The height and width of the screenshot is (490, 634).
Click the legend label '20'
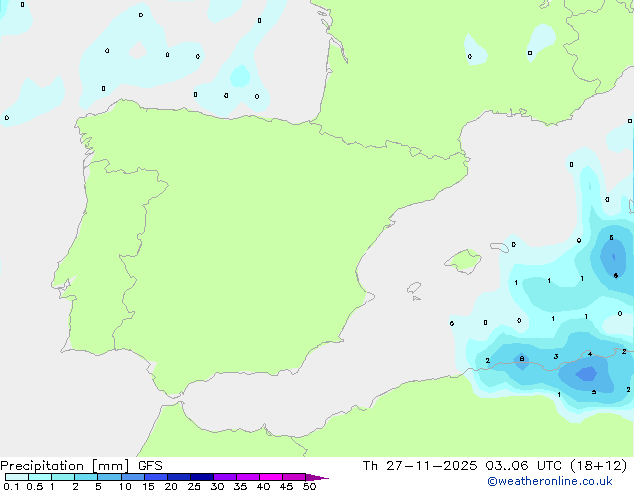pyautogui.click(x=171, y=486)
